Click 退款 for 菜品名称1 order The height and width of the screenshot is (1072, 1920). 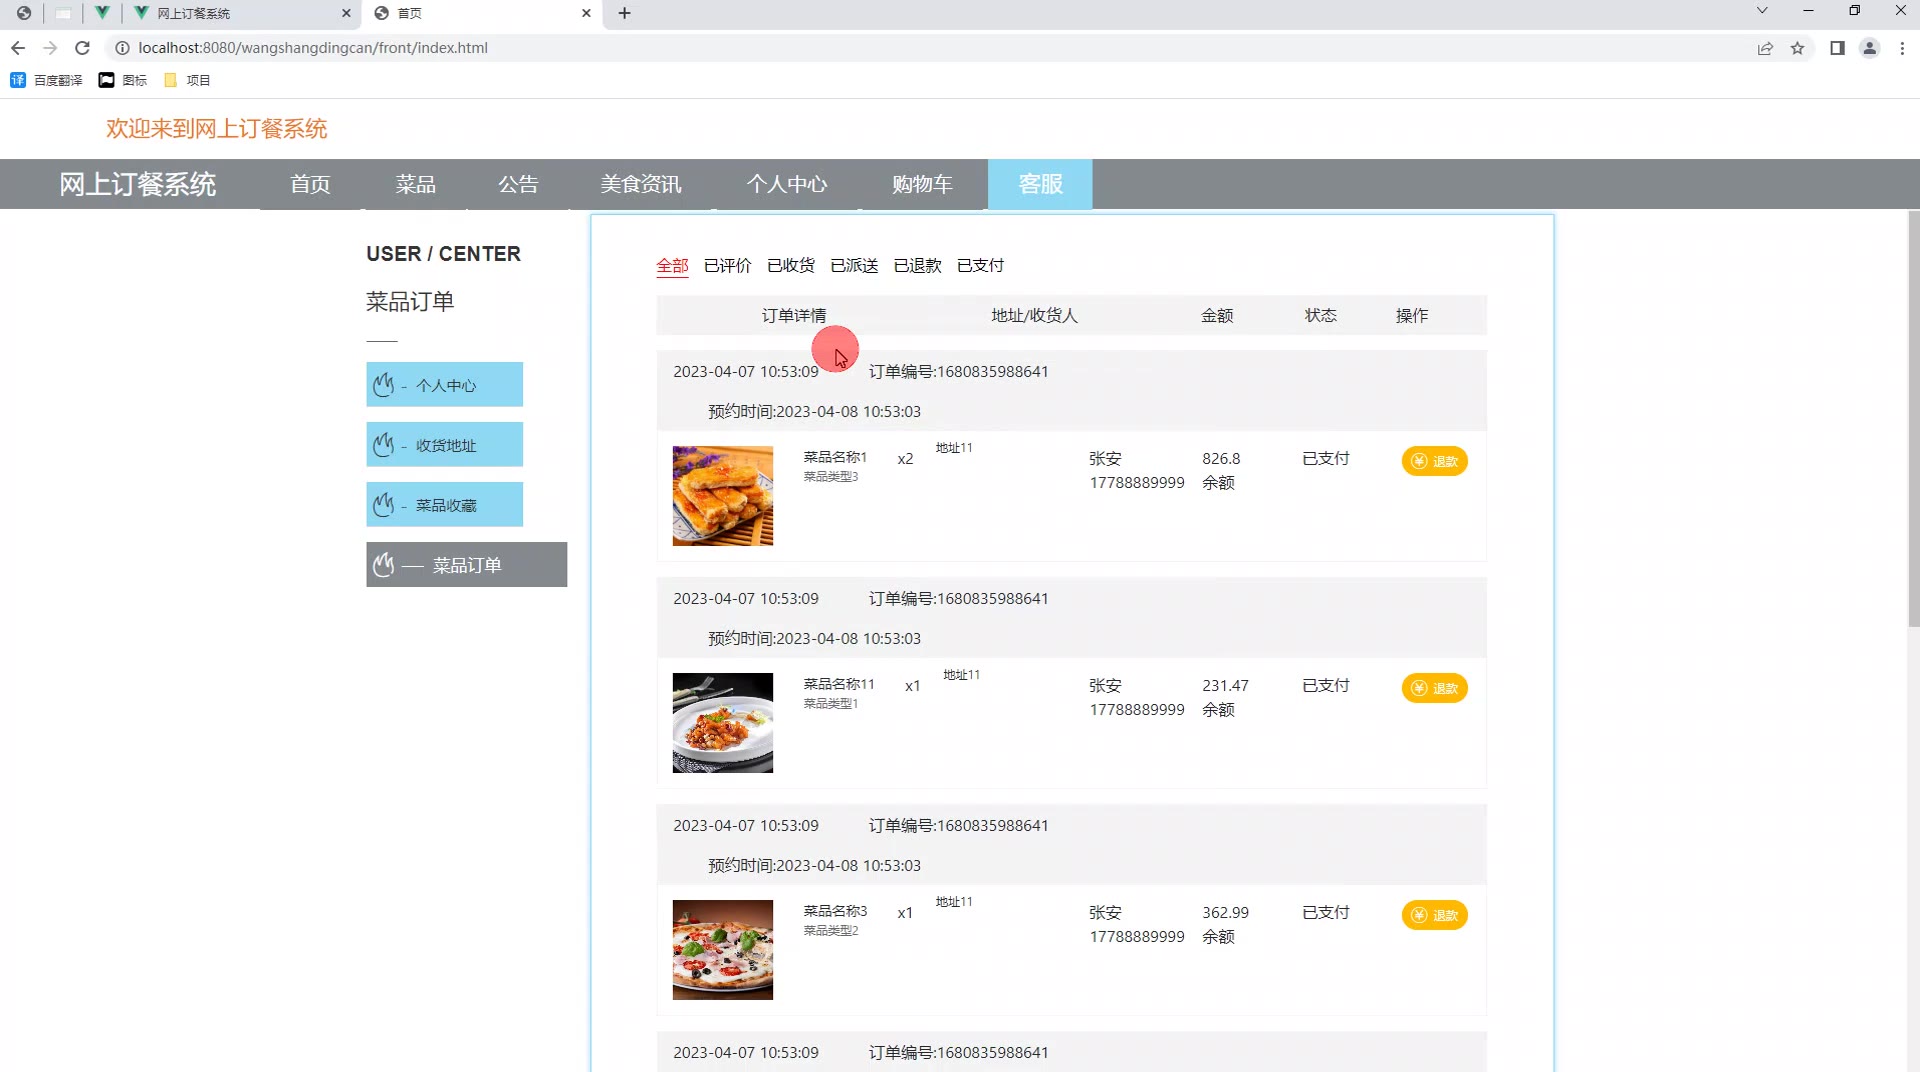pos(1434,461)
